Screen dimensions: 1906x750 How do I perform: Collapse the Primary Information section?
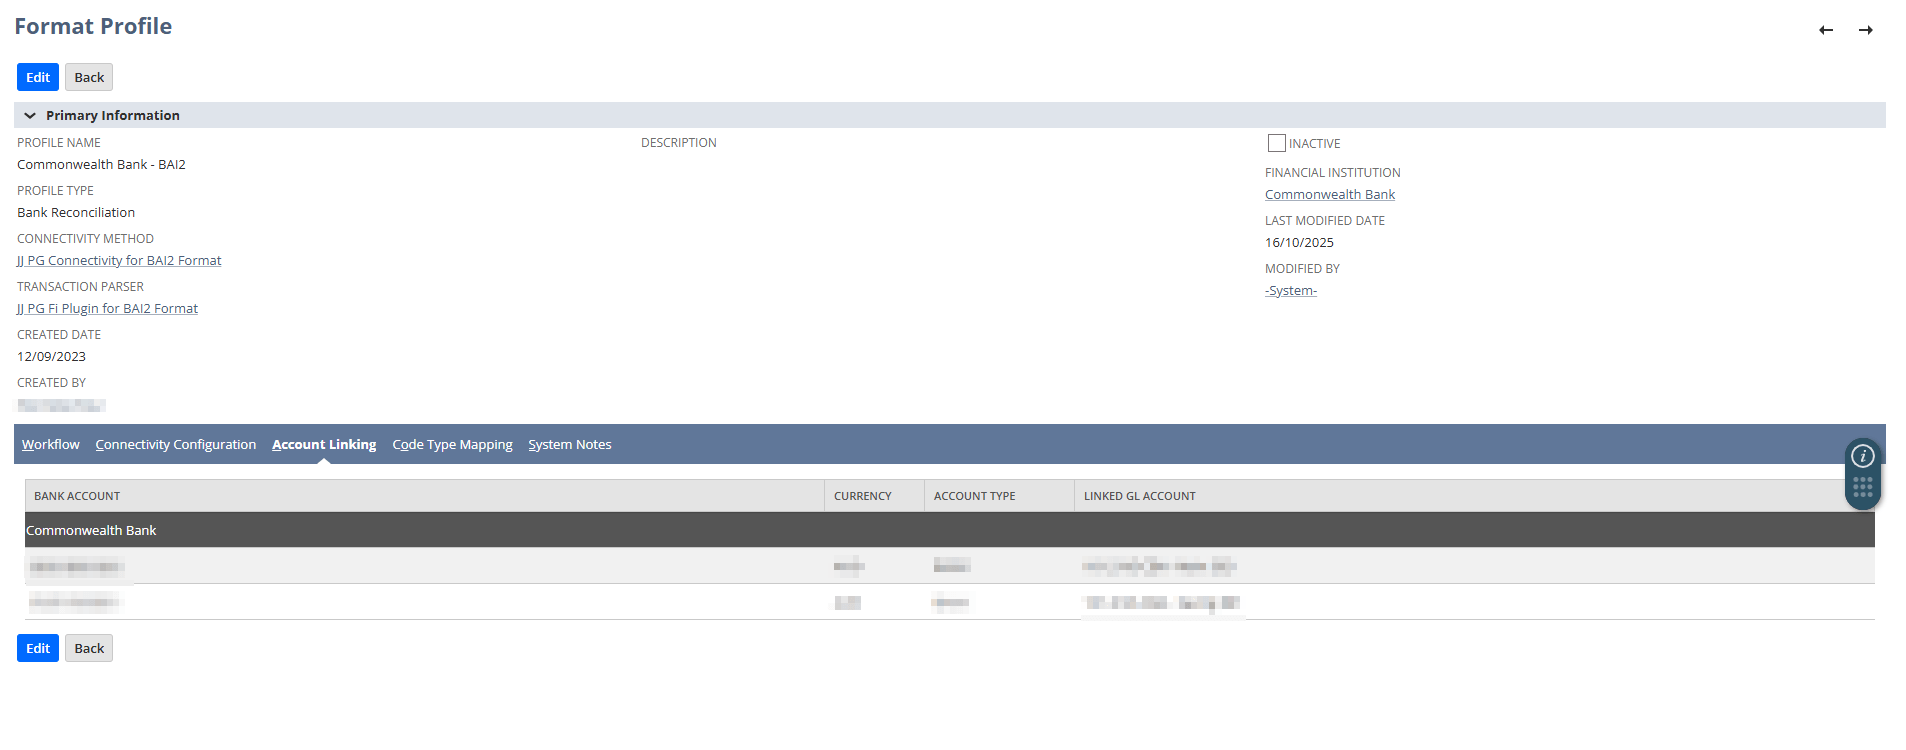[x=30, y=116]
